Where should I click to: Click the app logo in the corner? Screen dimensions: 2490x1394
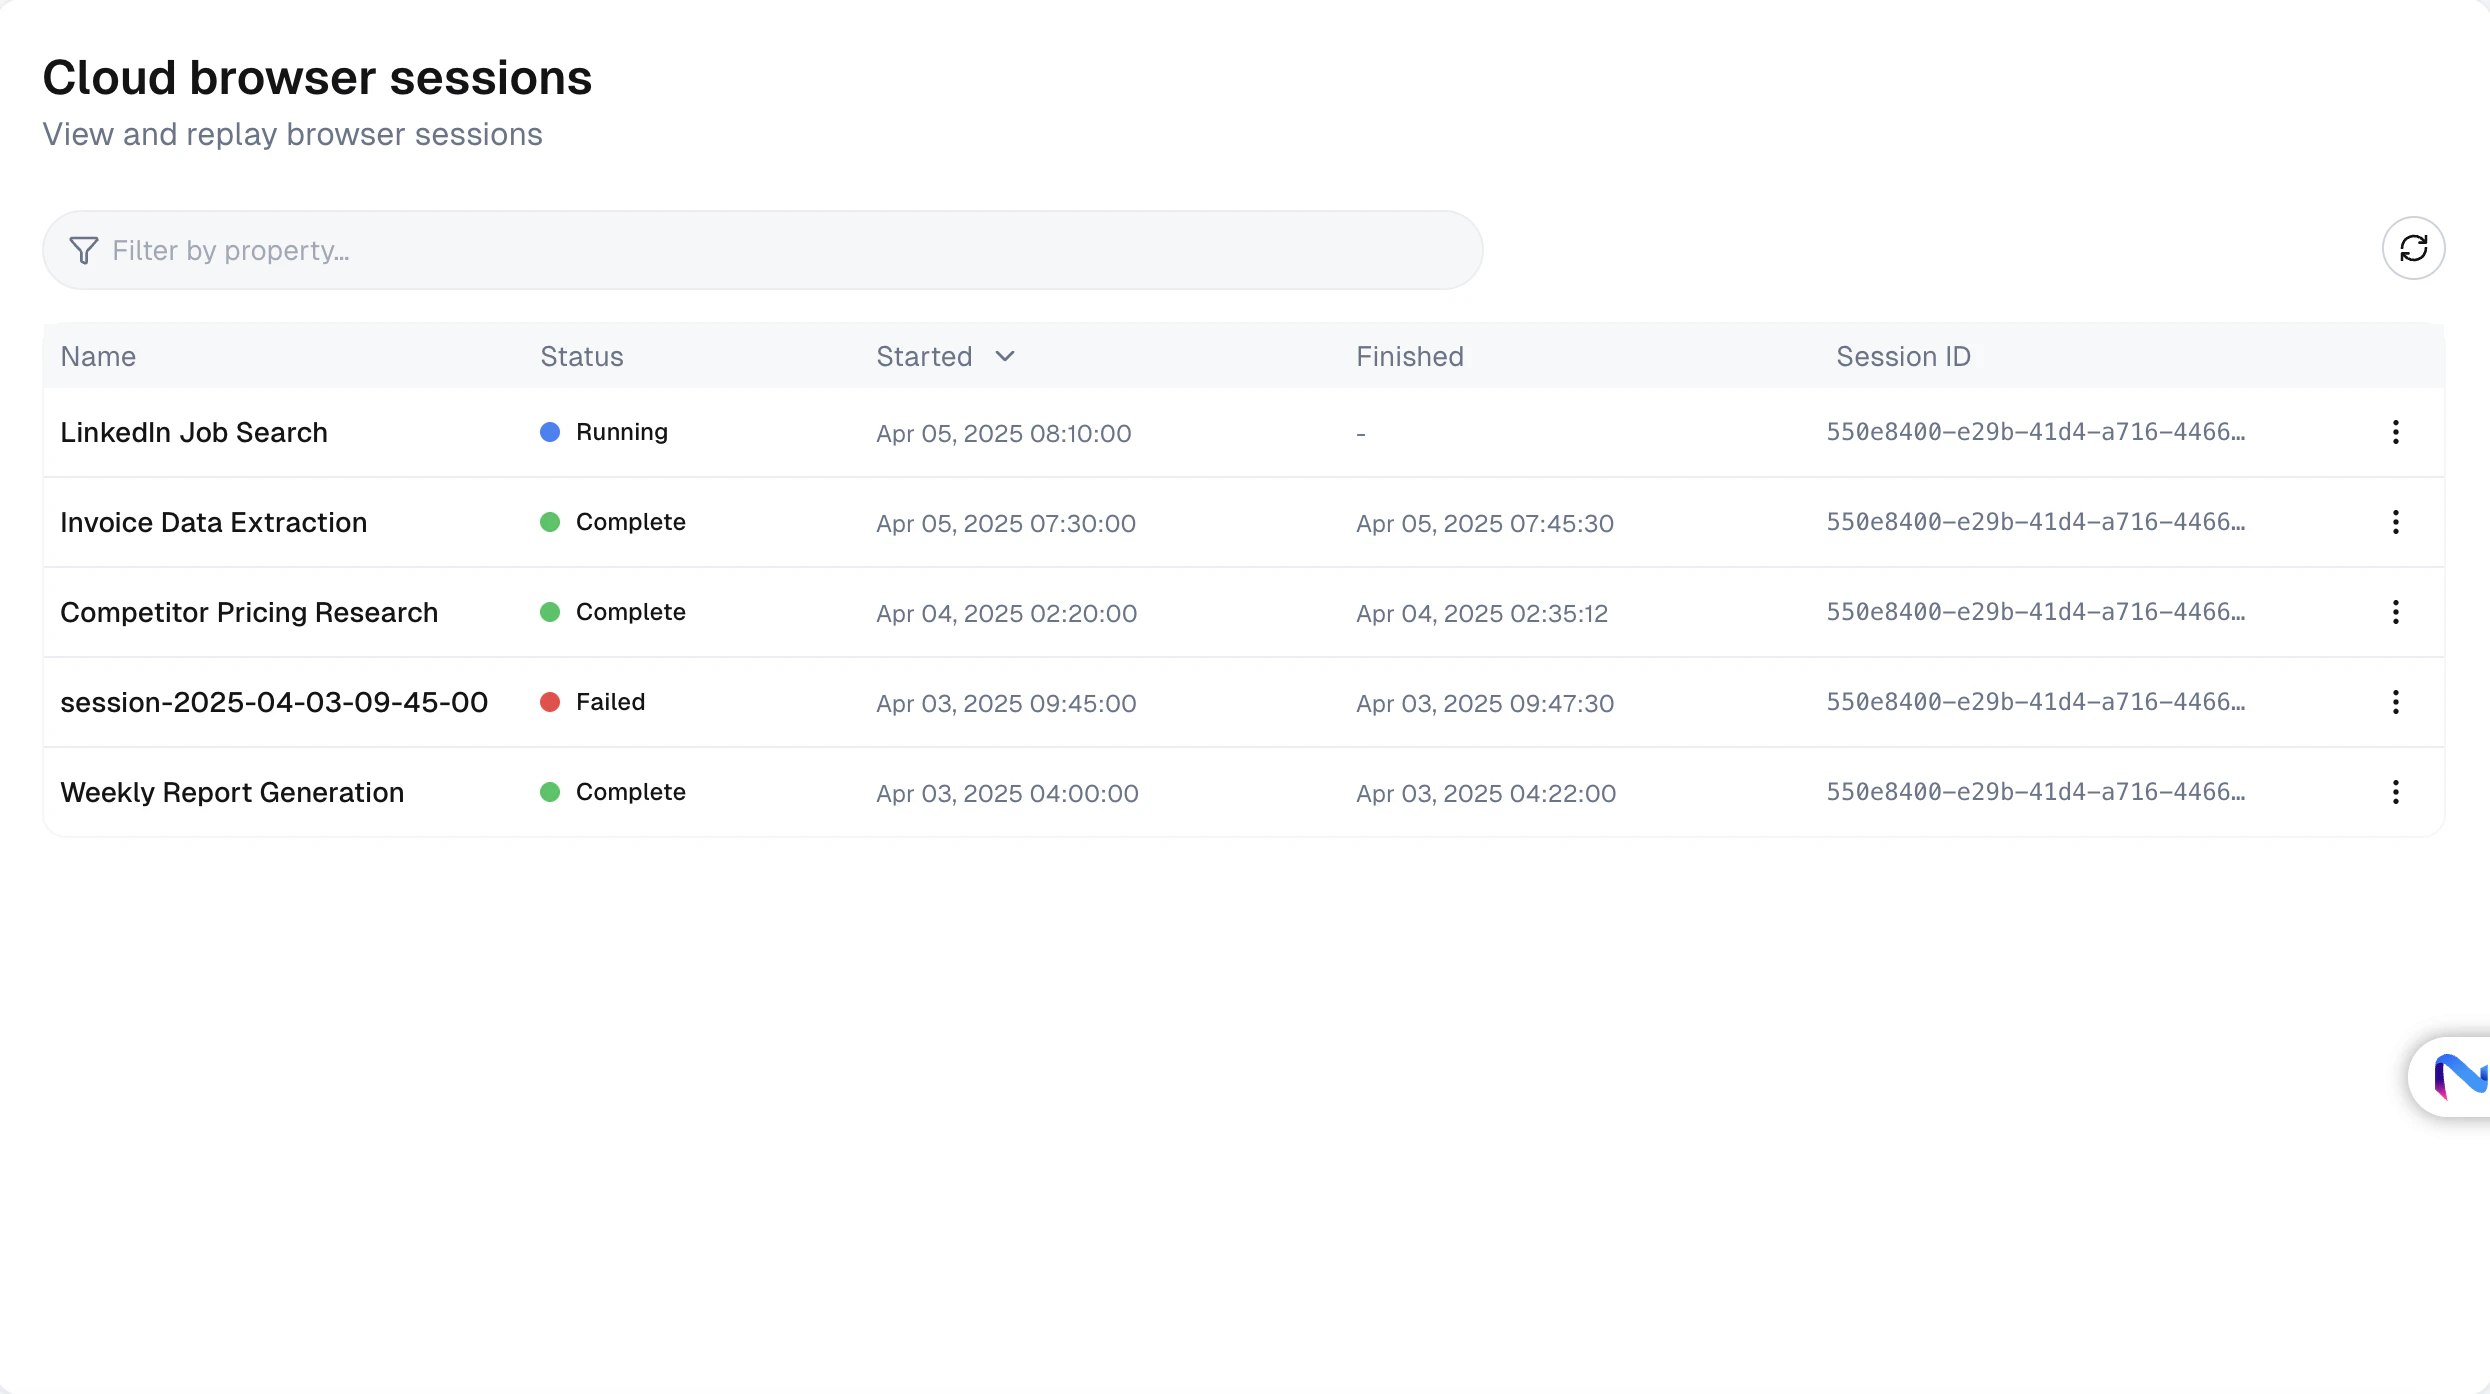click(x=2462, y=1078)
